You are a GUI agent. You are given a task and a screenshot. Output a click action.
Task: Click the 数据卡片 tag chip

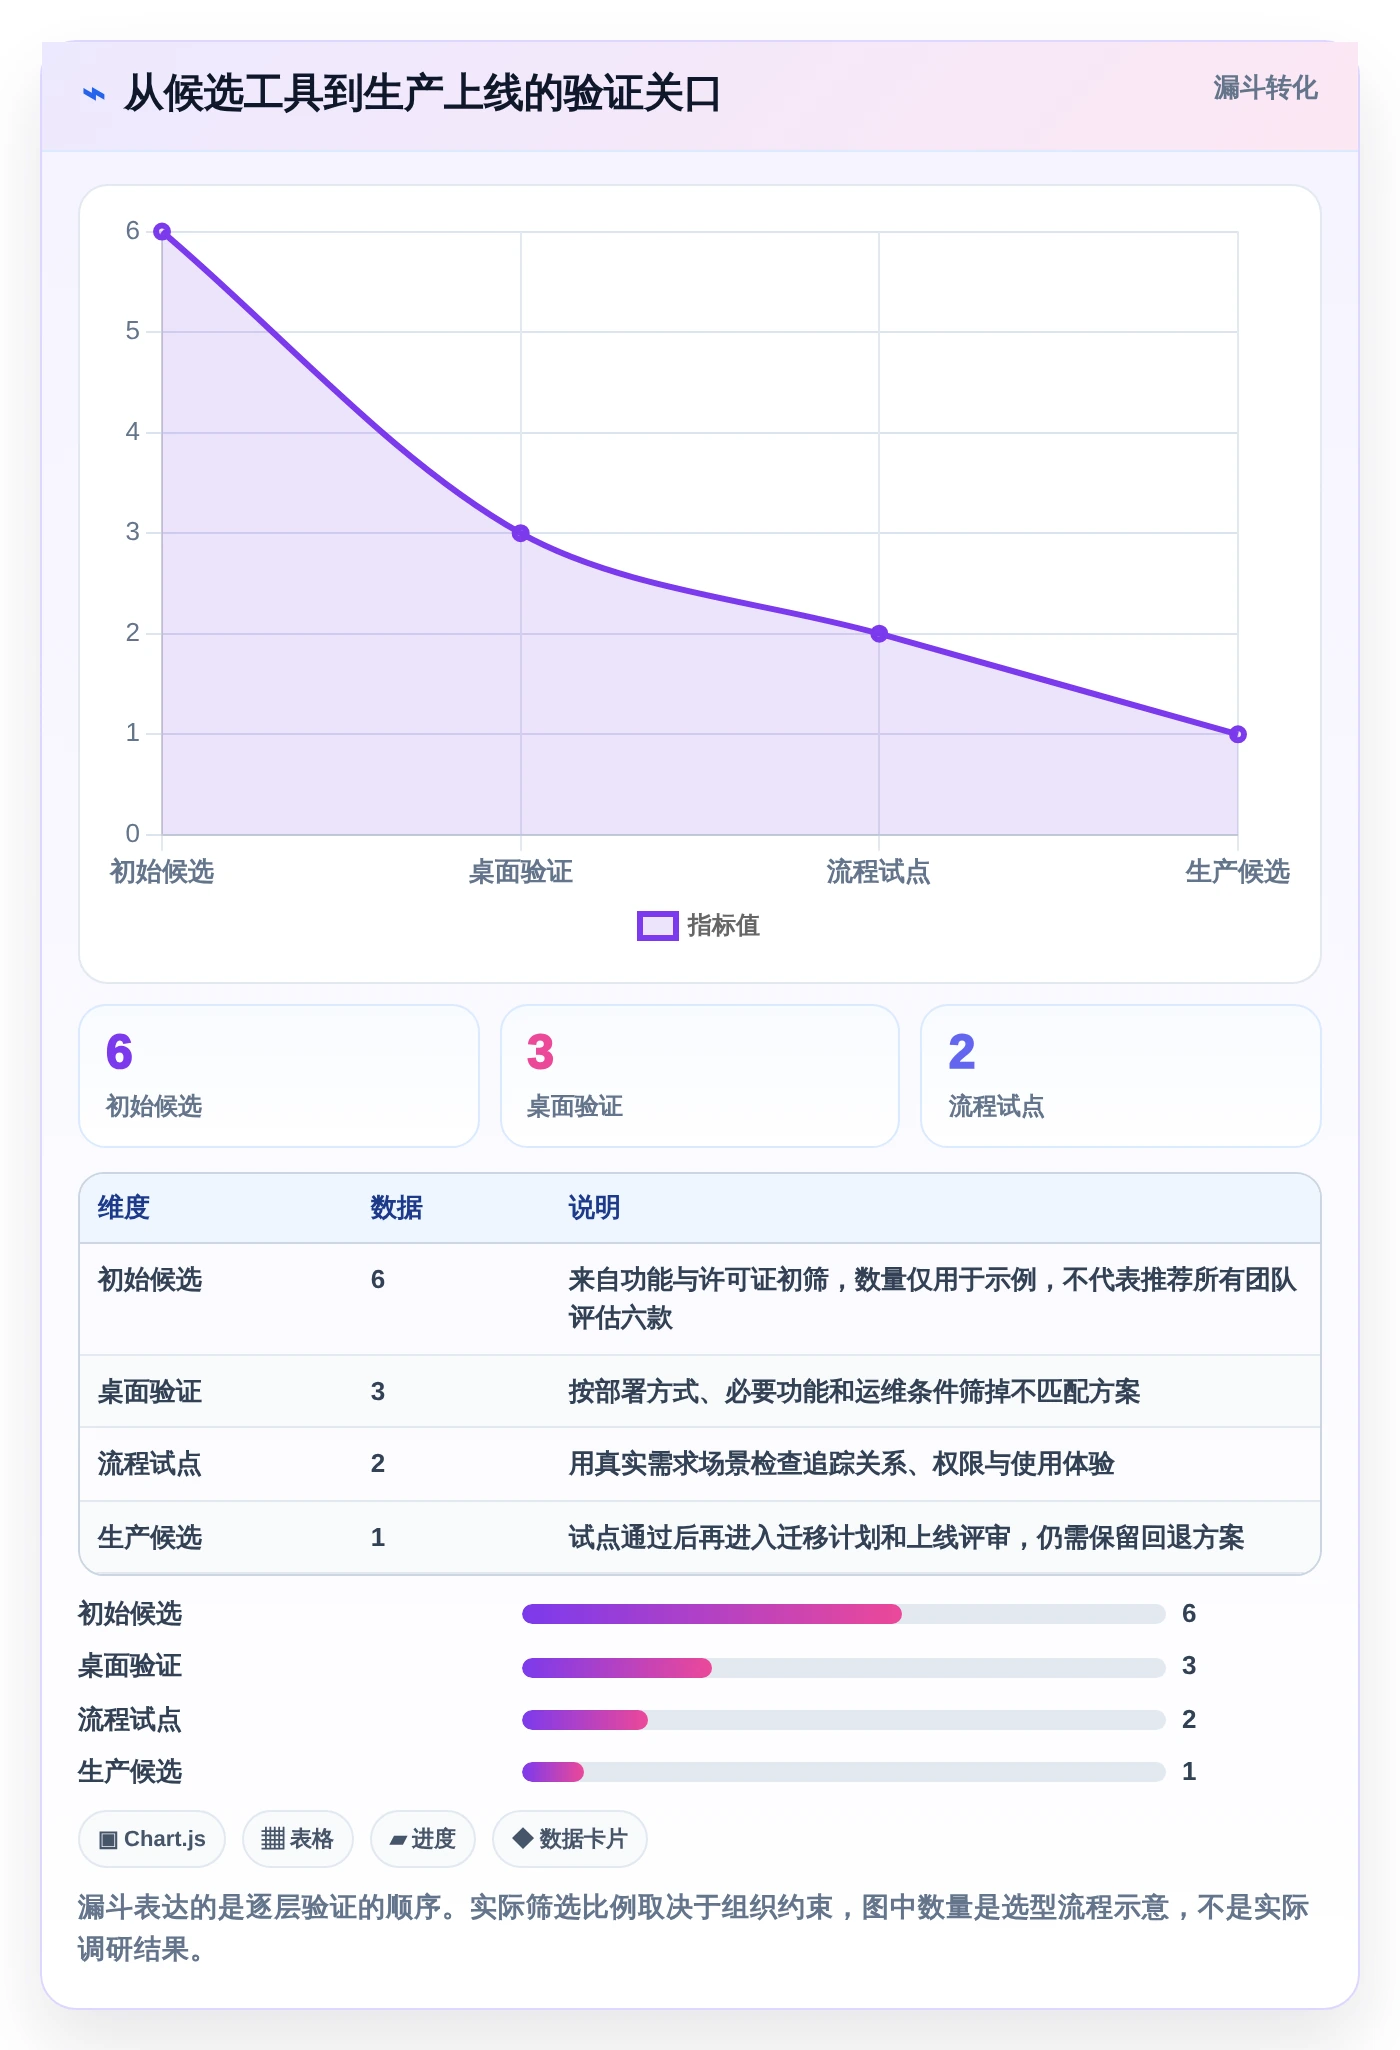pyautogui.click(x=570, y=1839)
